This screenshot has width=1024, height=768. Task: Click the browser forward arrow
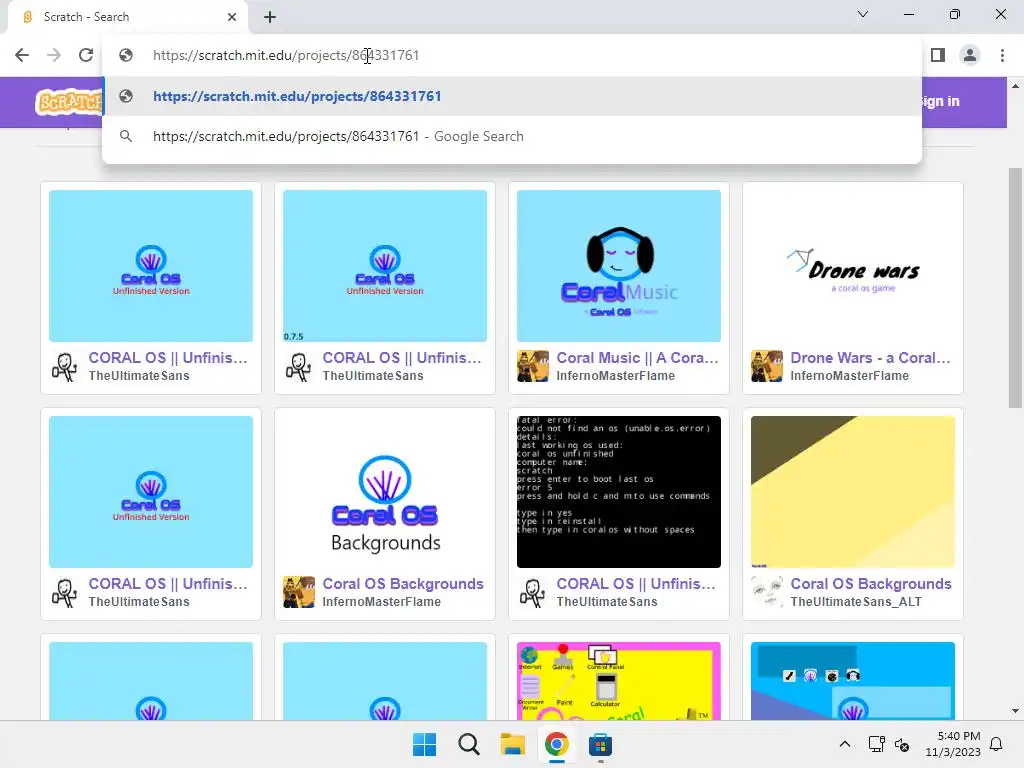click(54, 55)
